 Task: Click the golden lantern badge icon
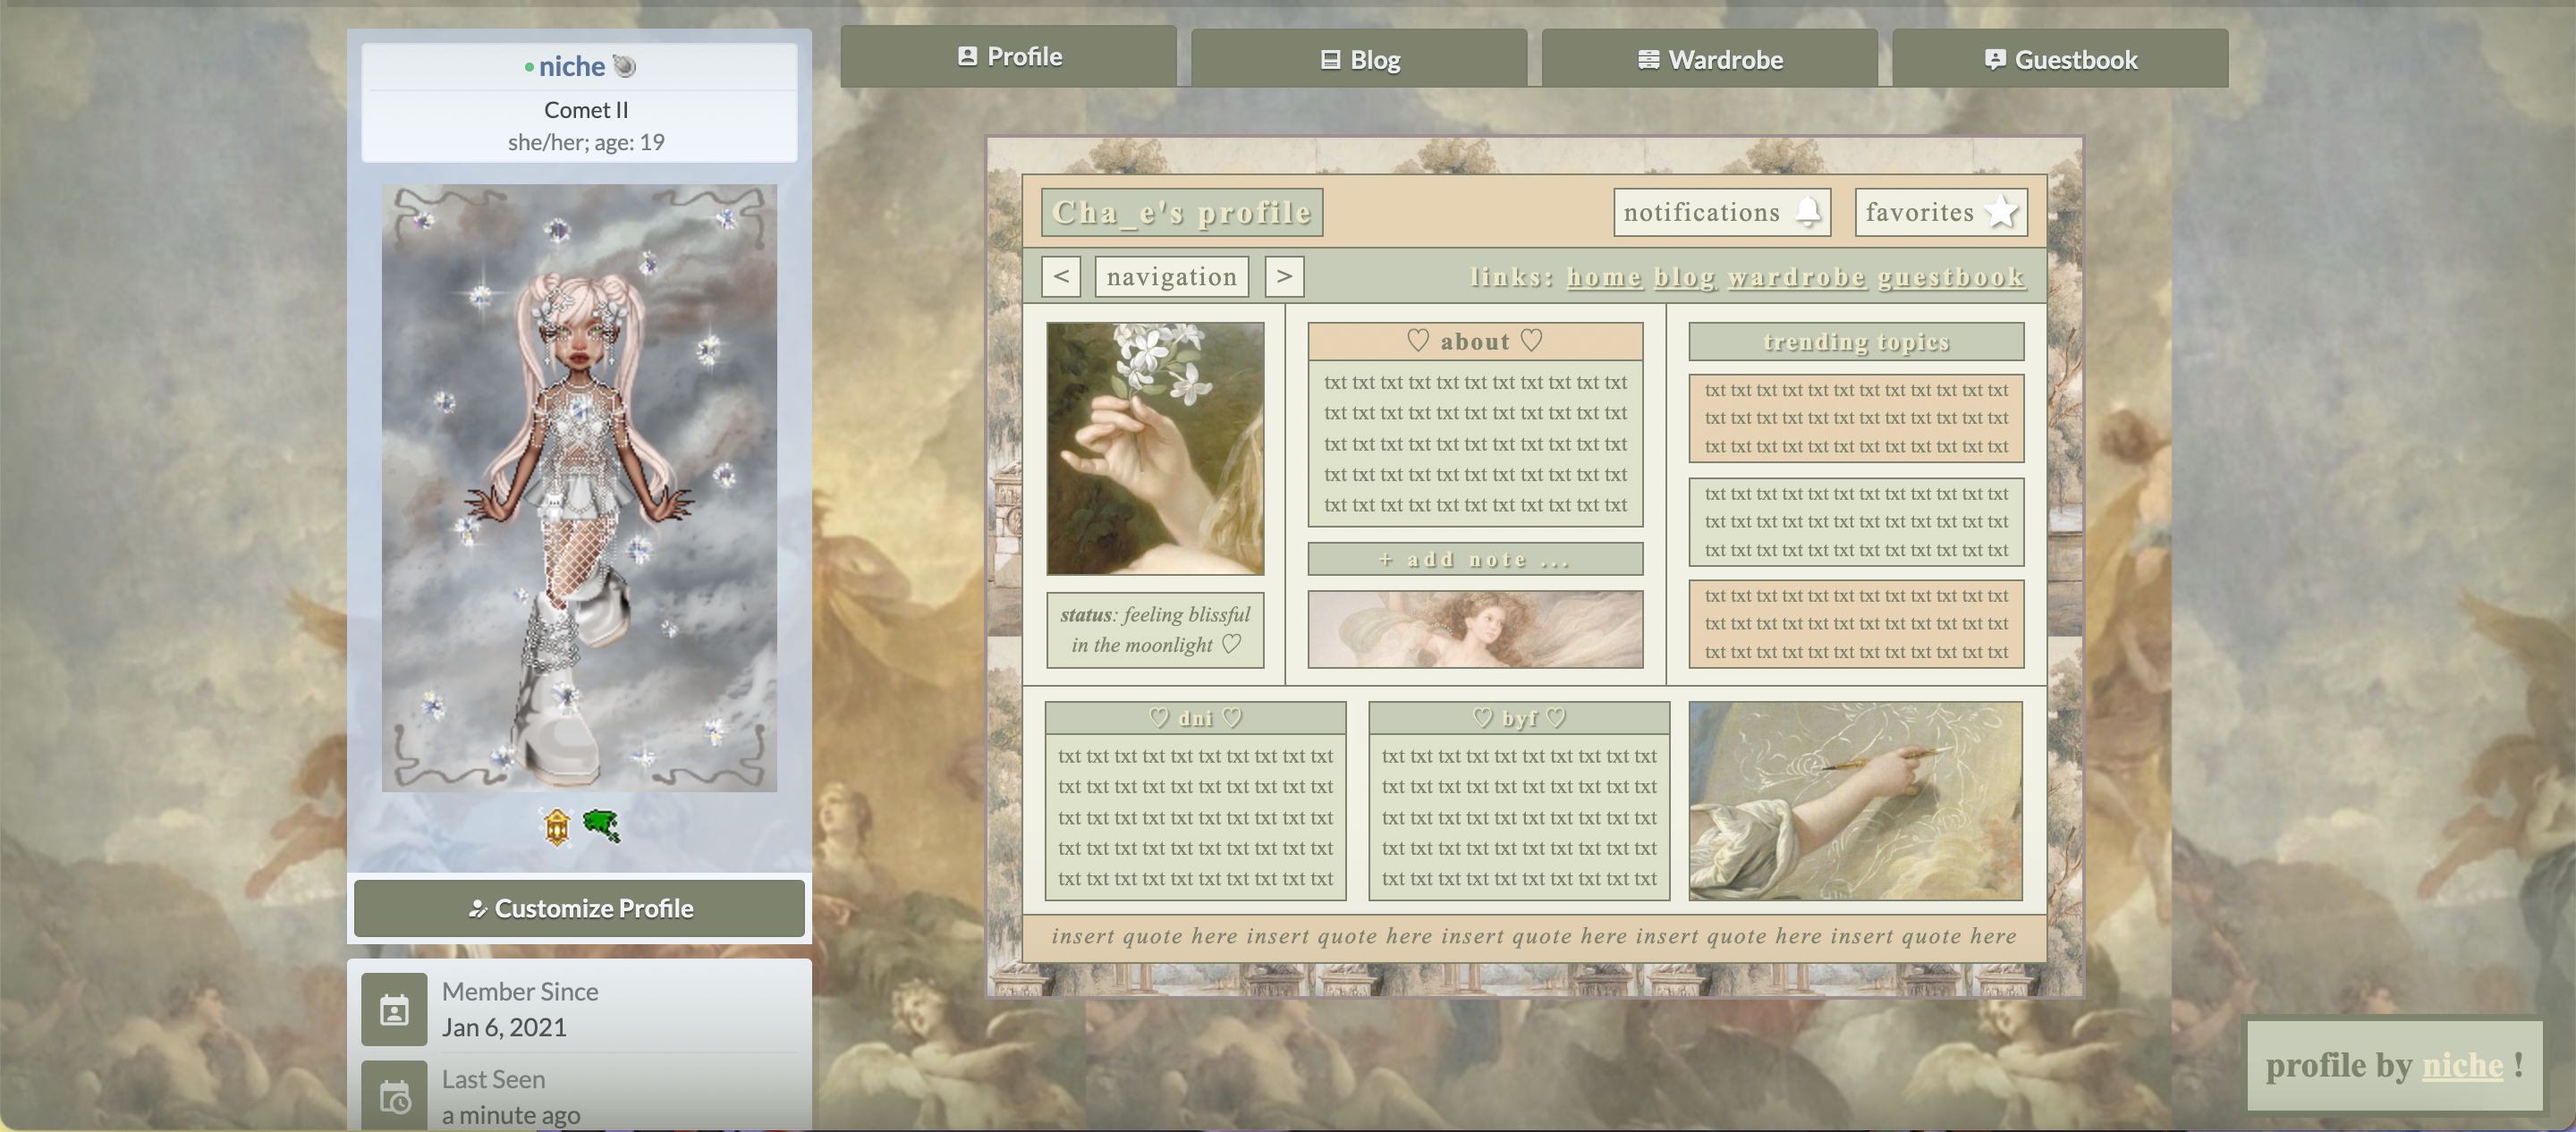coord(557,827)
